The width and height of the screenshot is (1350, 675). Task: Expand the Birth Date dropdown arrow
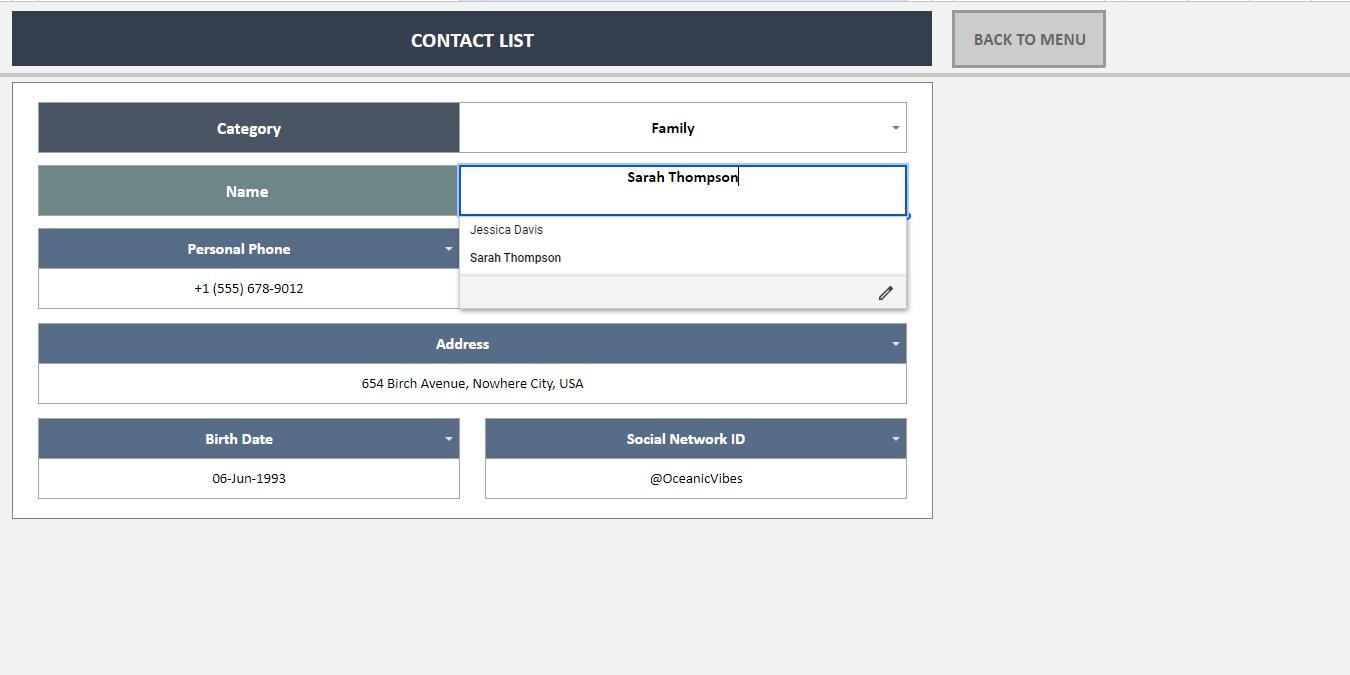[448, 438]
